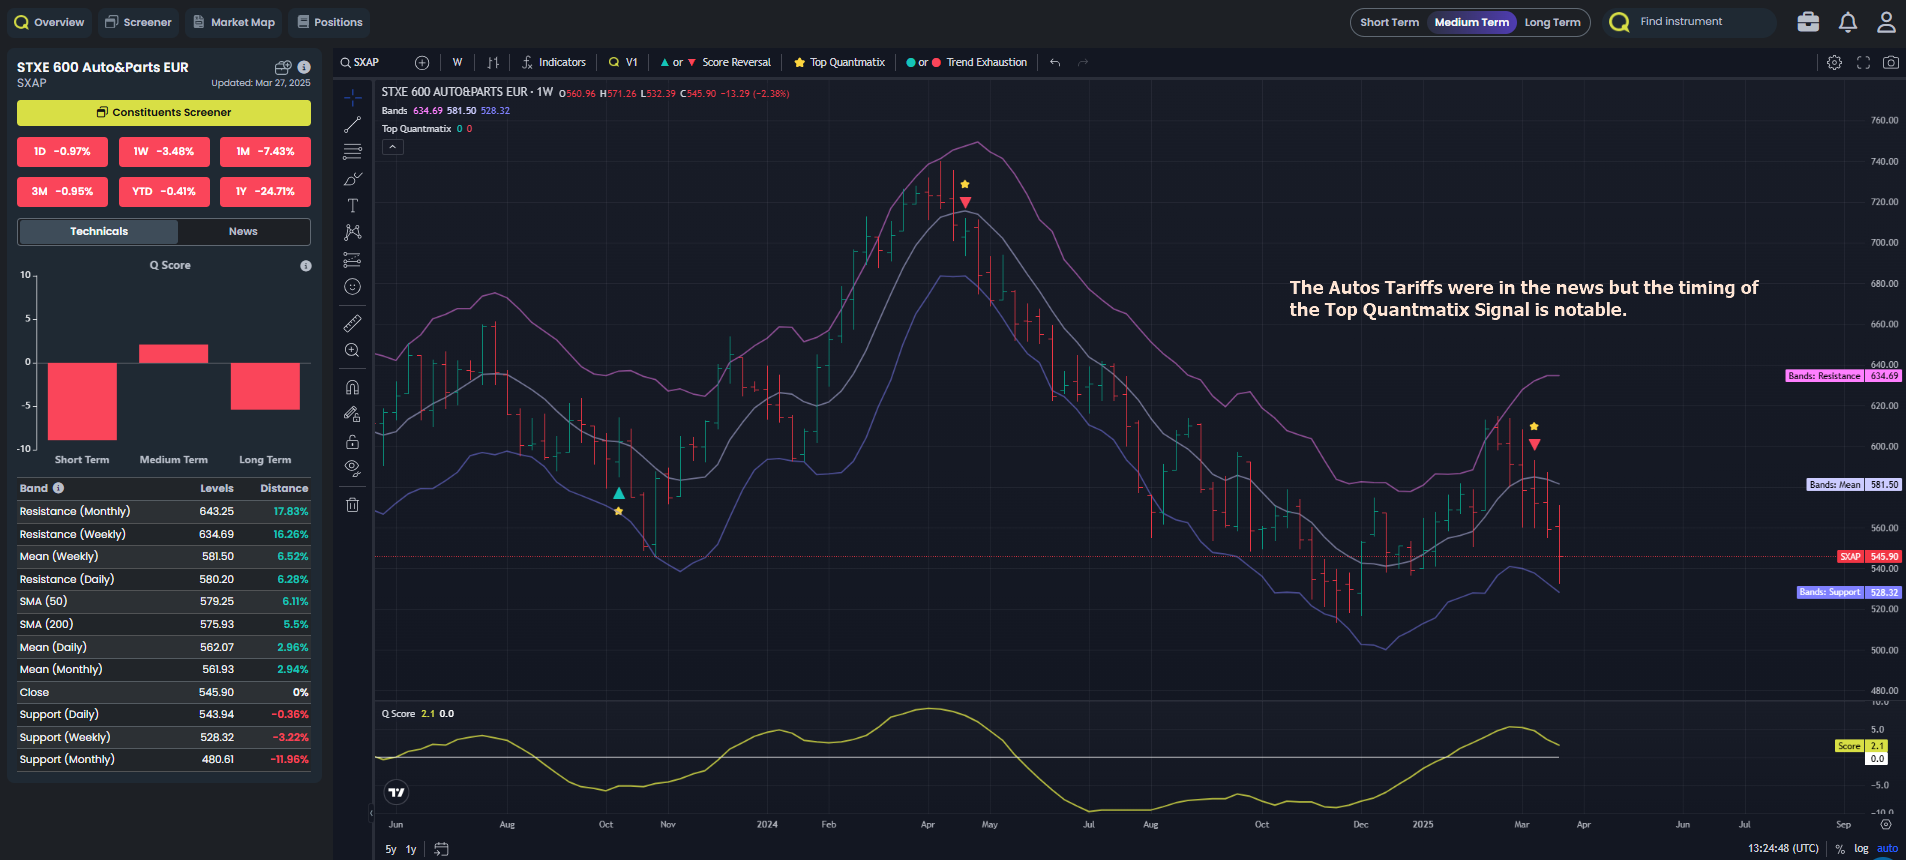This screenshot has width=1906, height=860.
Task: Select the Medium Term timeframe
Action: 1471,22
